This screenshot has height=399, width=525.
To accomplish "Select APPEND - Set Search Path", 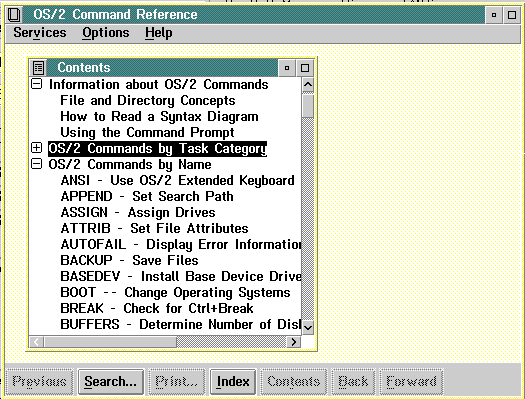I will tap(147, 196).
